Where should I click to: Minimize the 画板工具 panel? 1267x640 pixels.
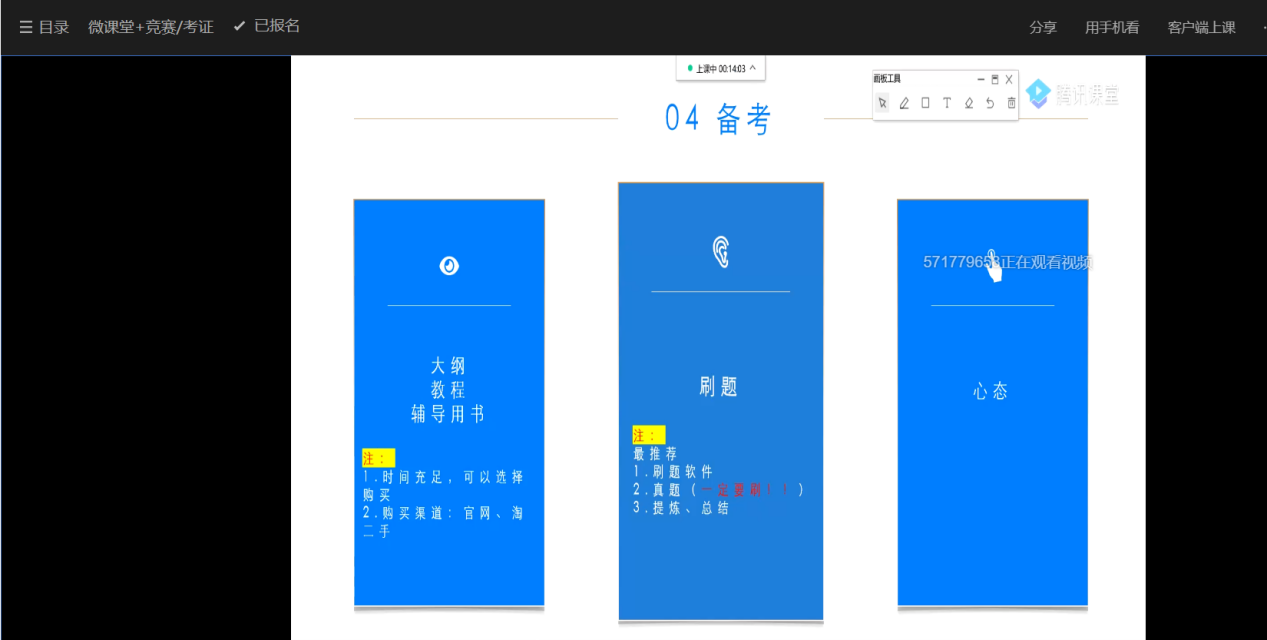click(x=980, y=79)
